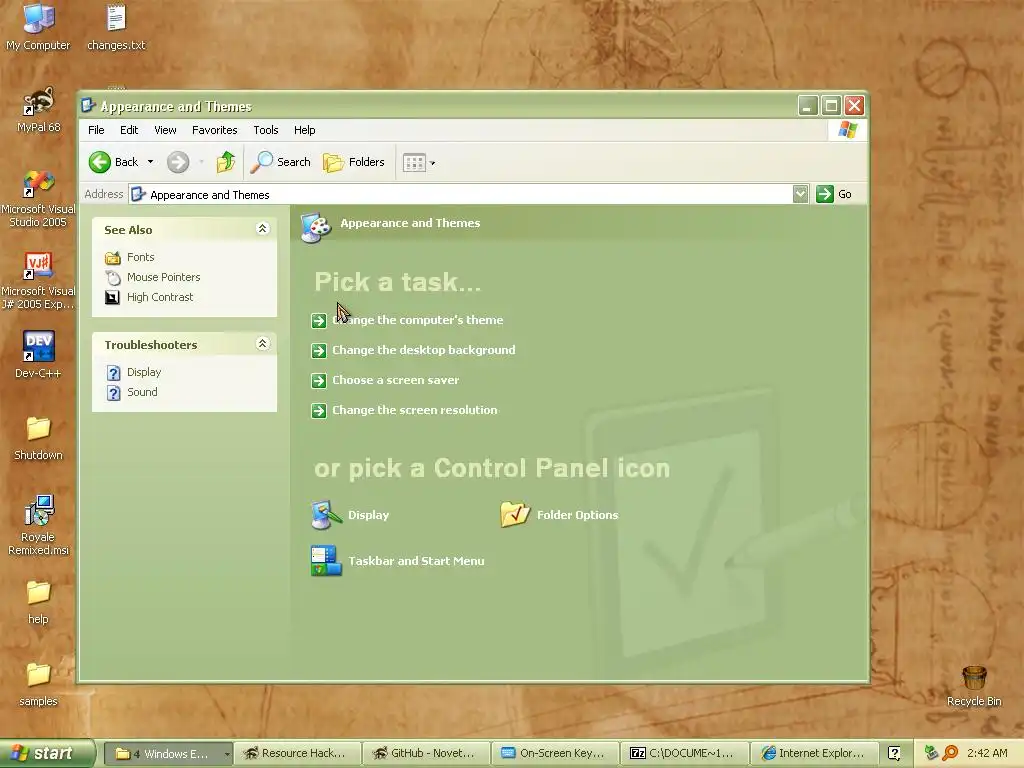The image size is (1024, 768).
Task: Select Change the screen resolution task
Action: pyautogui.click(x=415, y=410)
